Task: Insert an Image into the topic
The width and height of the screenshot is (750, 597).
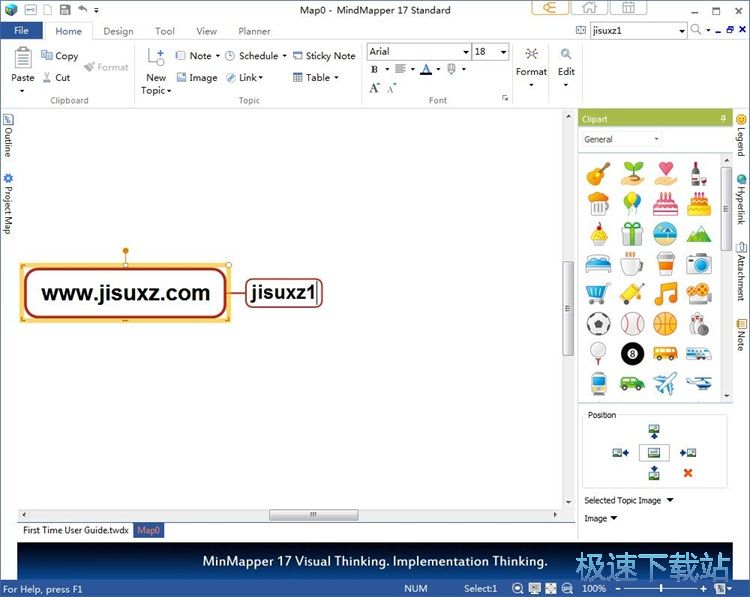Action: pyautogui.click(x=197, y=77)
